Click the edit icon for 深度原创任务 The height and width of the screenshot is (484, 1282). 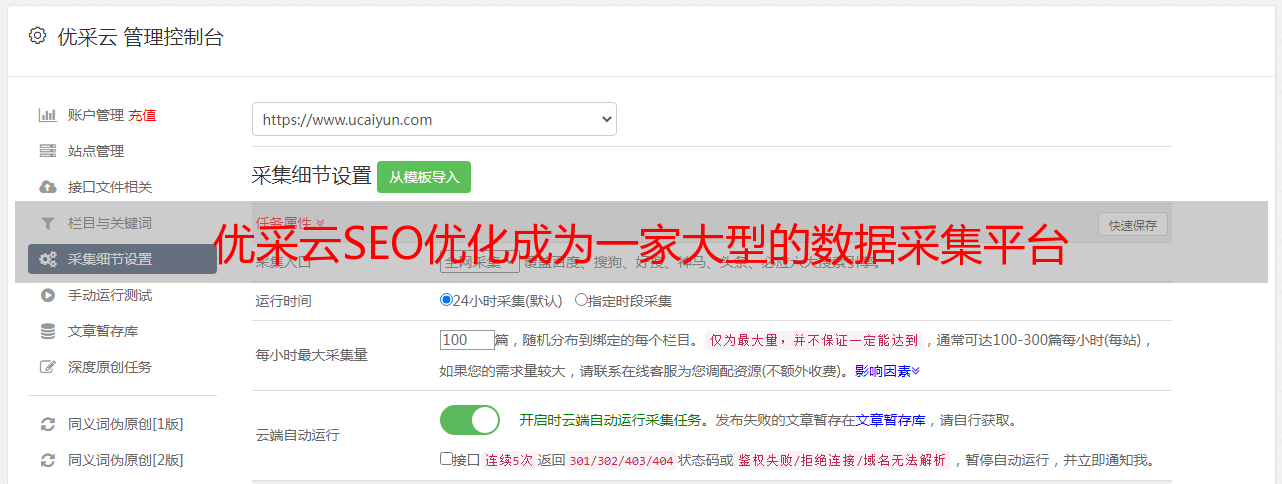pyautogui.click(x=47, y=367)
